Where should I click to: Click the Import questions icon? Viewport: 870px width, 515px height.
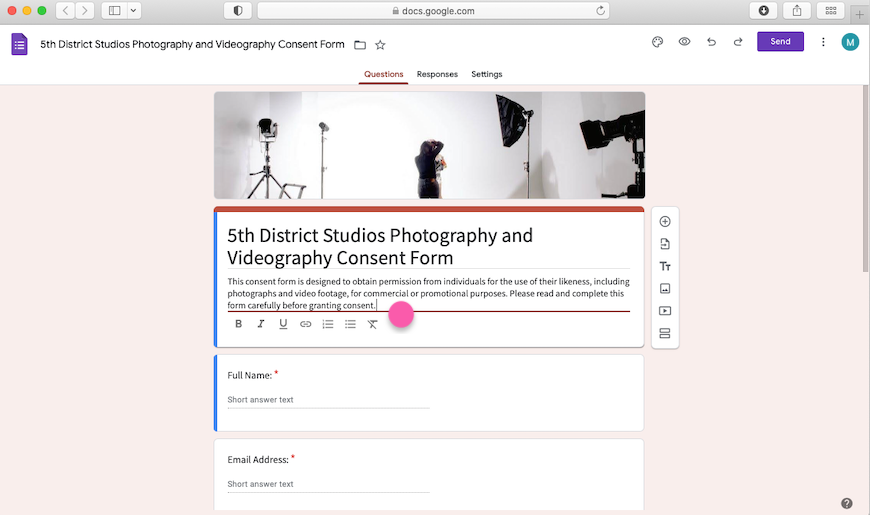point(665,244)
